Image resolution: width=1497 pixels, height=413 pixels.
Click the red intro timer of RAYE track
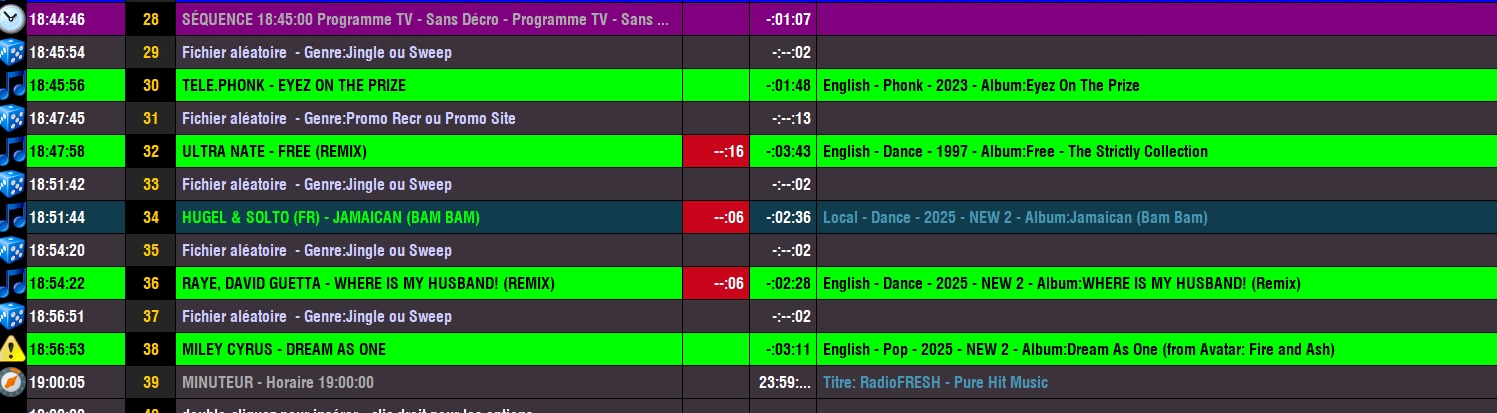pos(716,283)
